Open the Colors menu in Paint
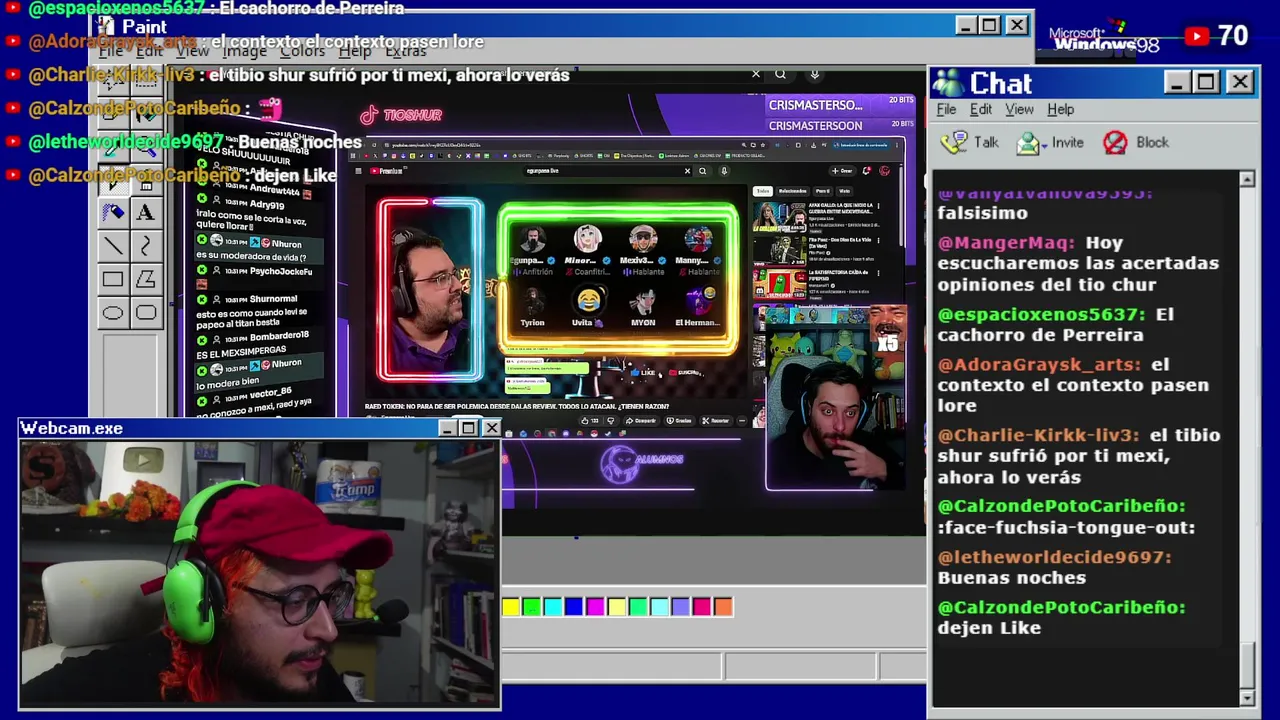 tap(302, 51)
